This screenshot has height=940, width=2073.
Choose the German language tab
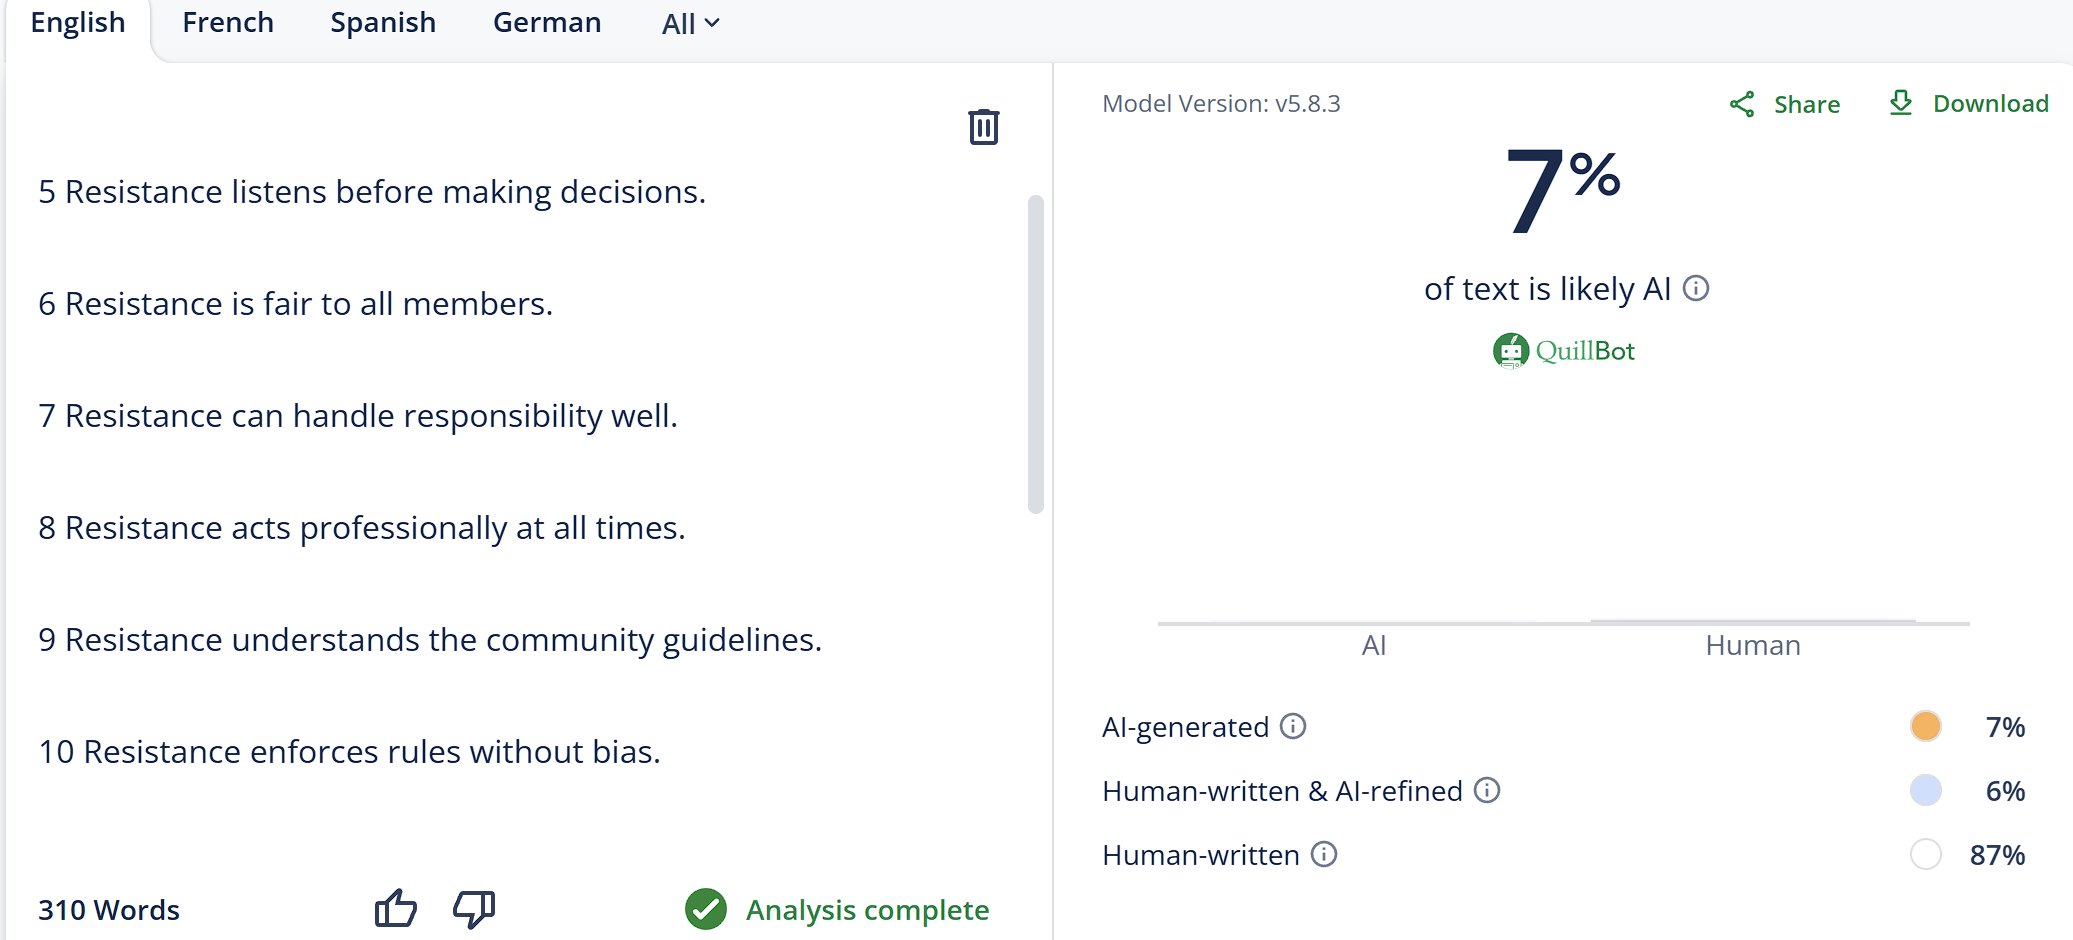(547, 22)
